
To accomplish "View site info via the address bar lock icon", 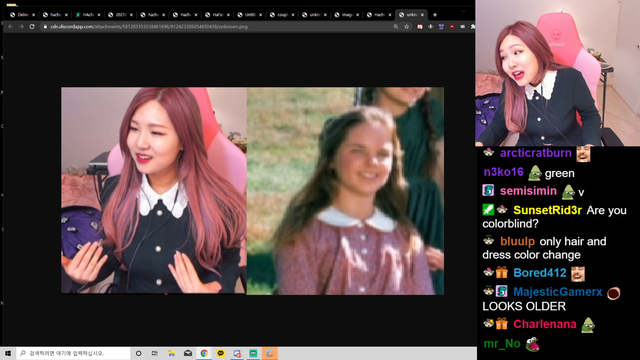I will 45,27.
